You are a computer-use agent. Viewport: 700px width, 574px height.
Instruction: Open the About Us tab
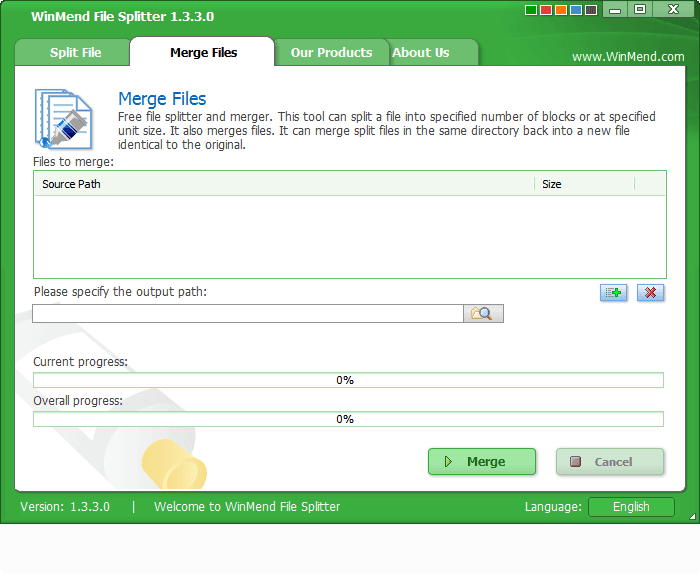(x=433, y=53)
